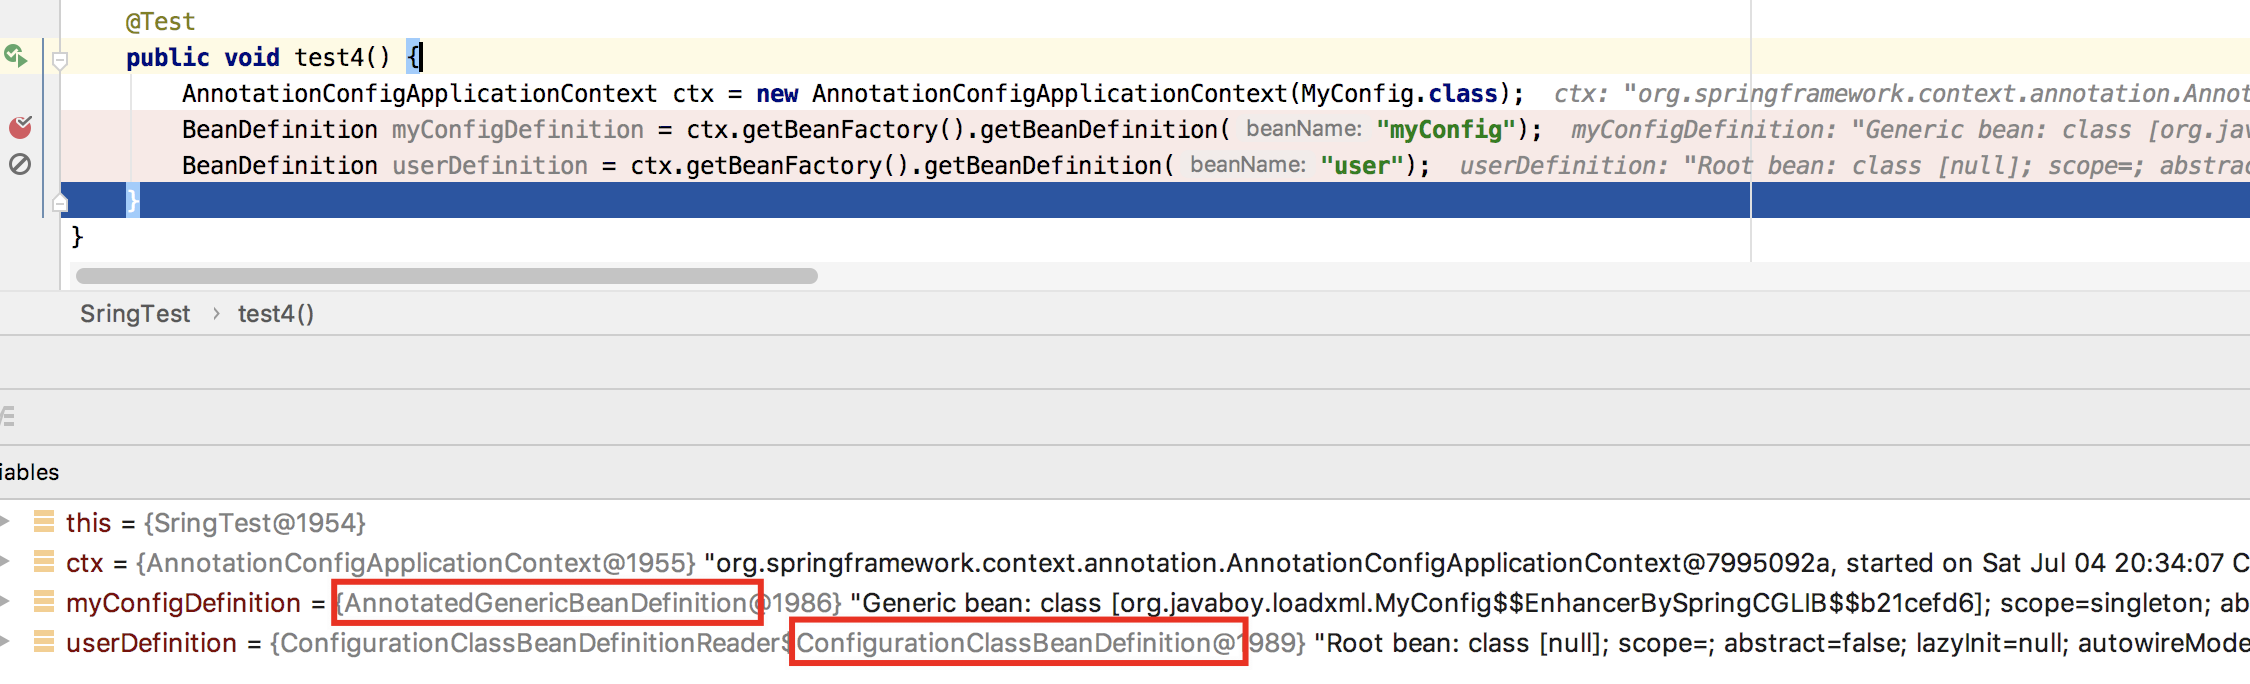The image size is (2250, 684).
Task: Click the object icon beside 'this' variable
Action: pos(44,522)
